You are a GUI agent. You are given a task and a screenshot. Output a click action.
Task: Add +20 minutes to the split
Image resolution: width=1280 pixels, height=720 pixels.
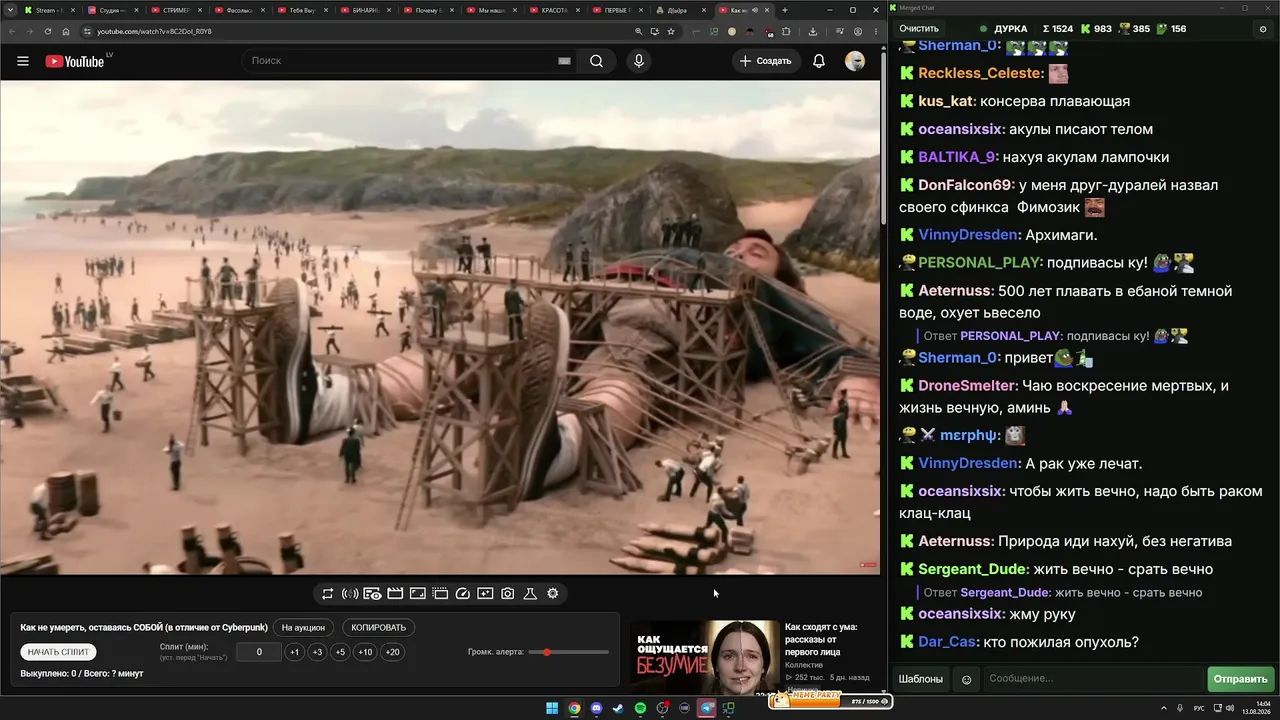[392, 652]
